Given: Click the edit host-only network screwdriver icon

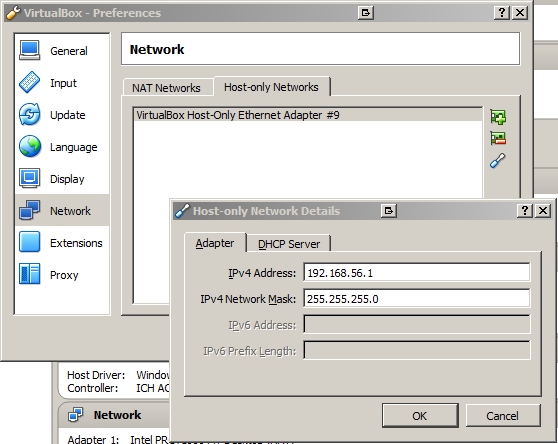Looking at the screenshot, I should pos(498,160).
